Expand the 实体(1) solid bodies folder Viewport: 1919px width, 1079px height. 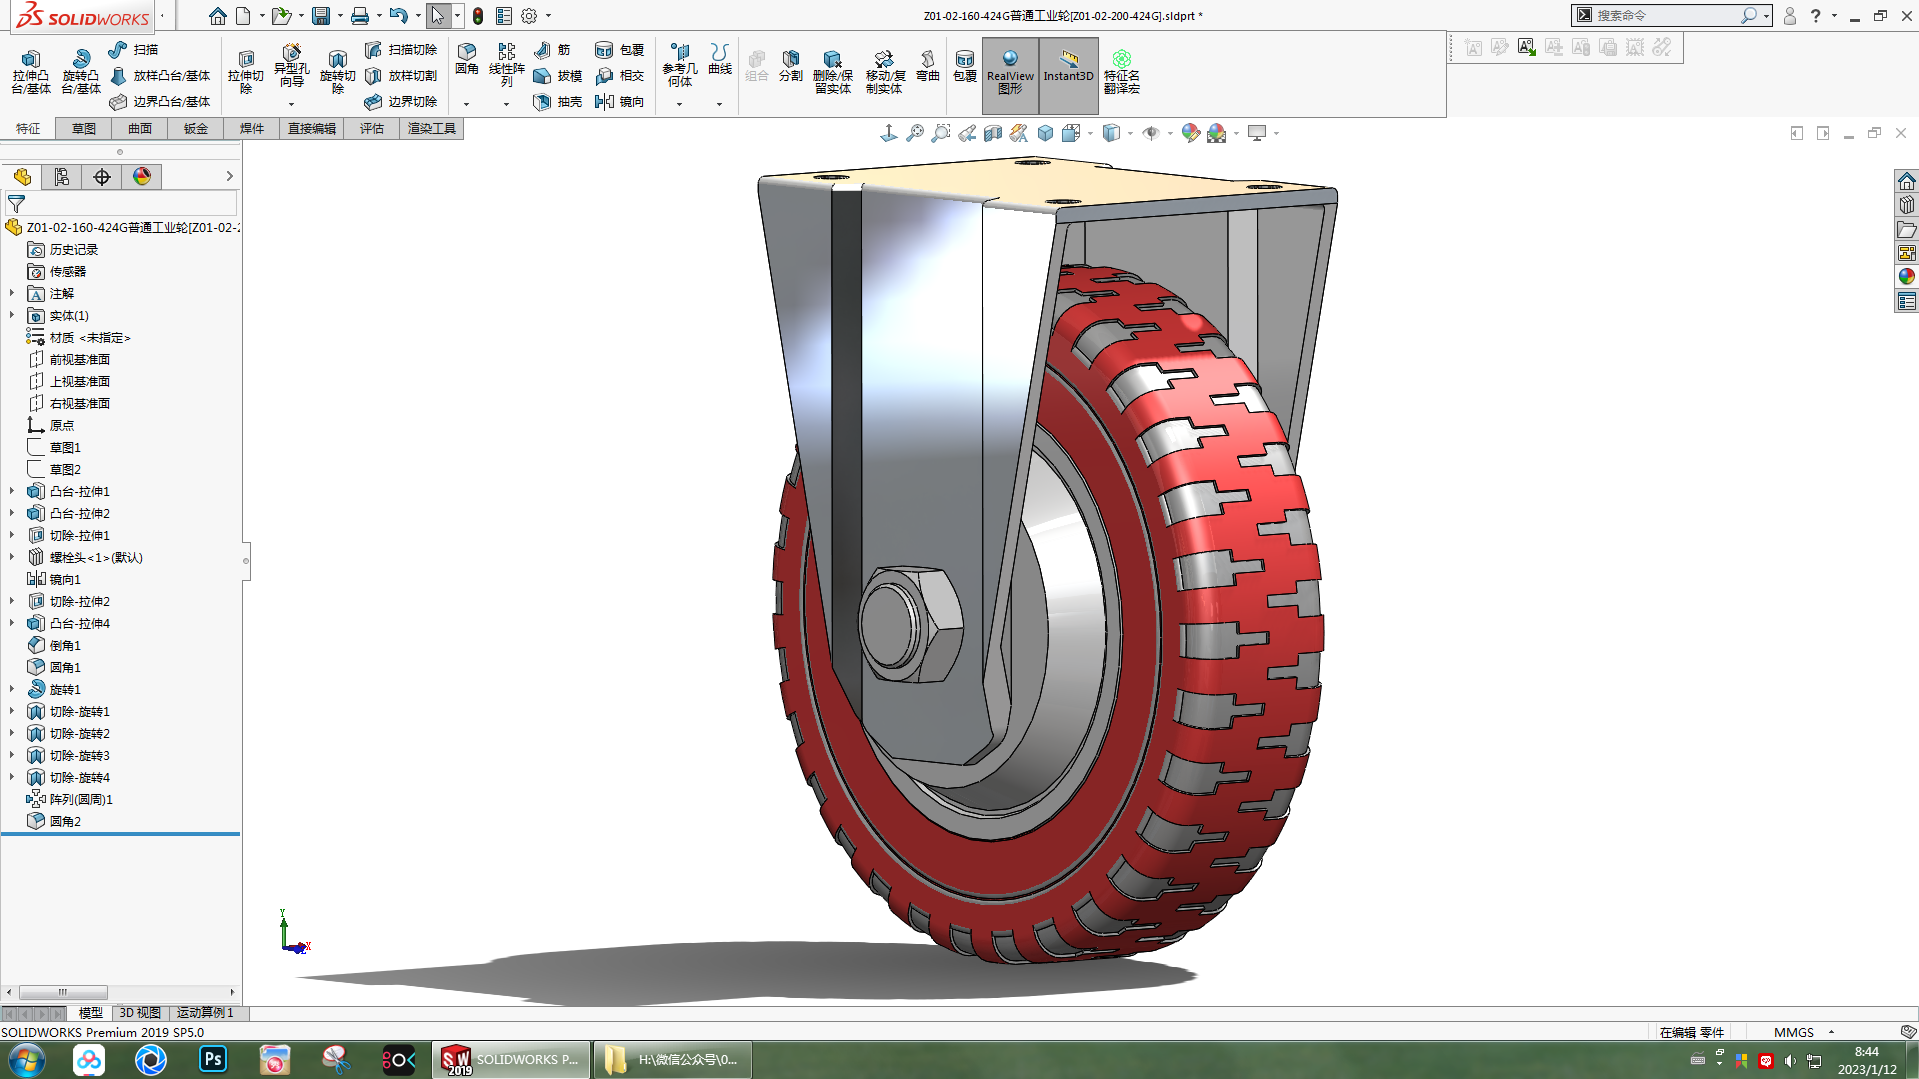12,315
